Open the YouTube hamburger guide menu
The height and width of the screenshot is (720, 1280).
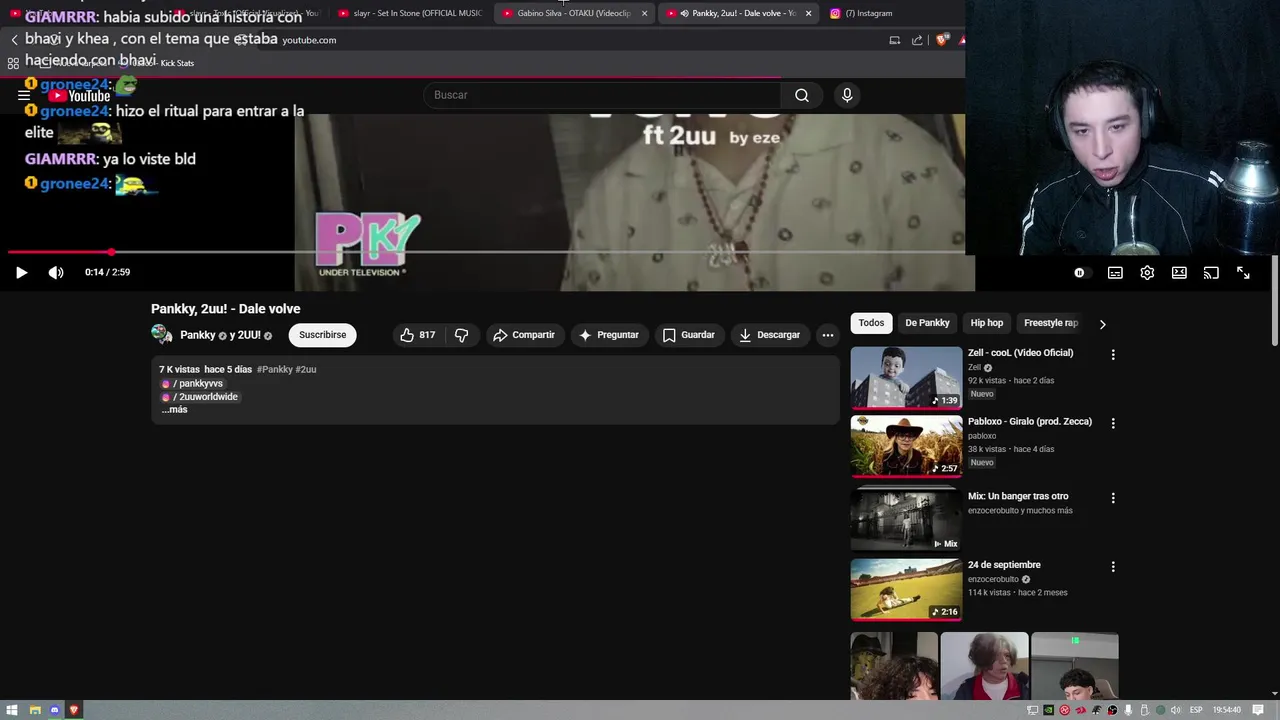click(x=24, y=95)
